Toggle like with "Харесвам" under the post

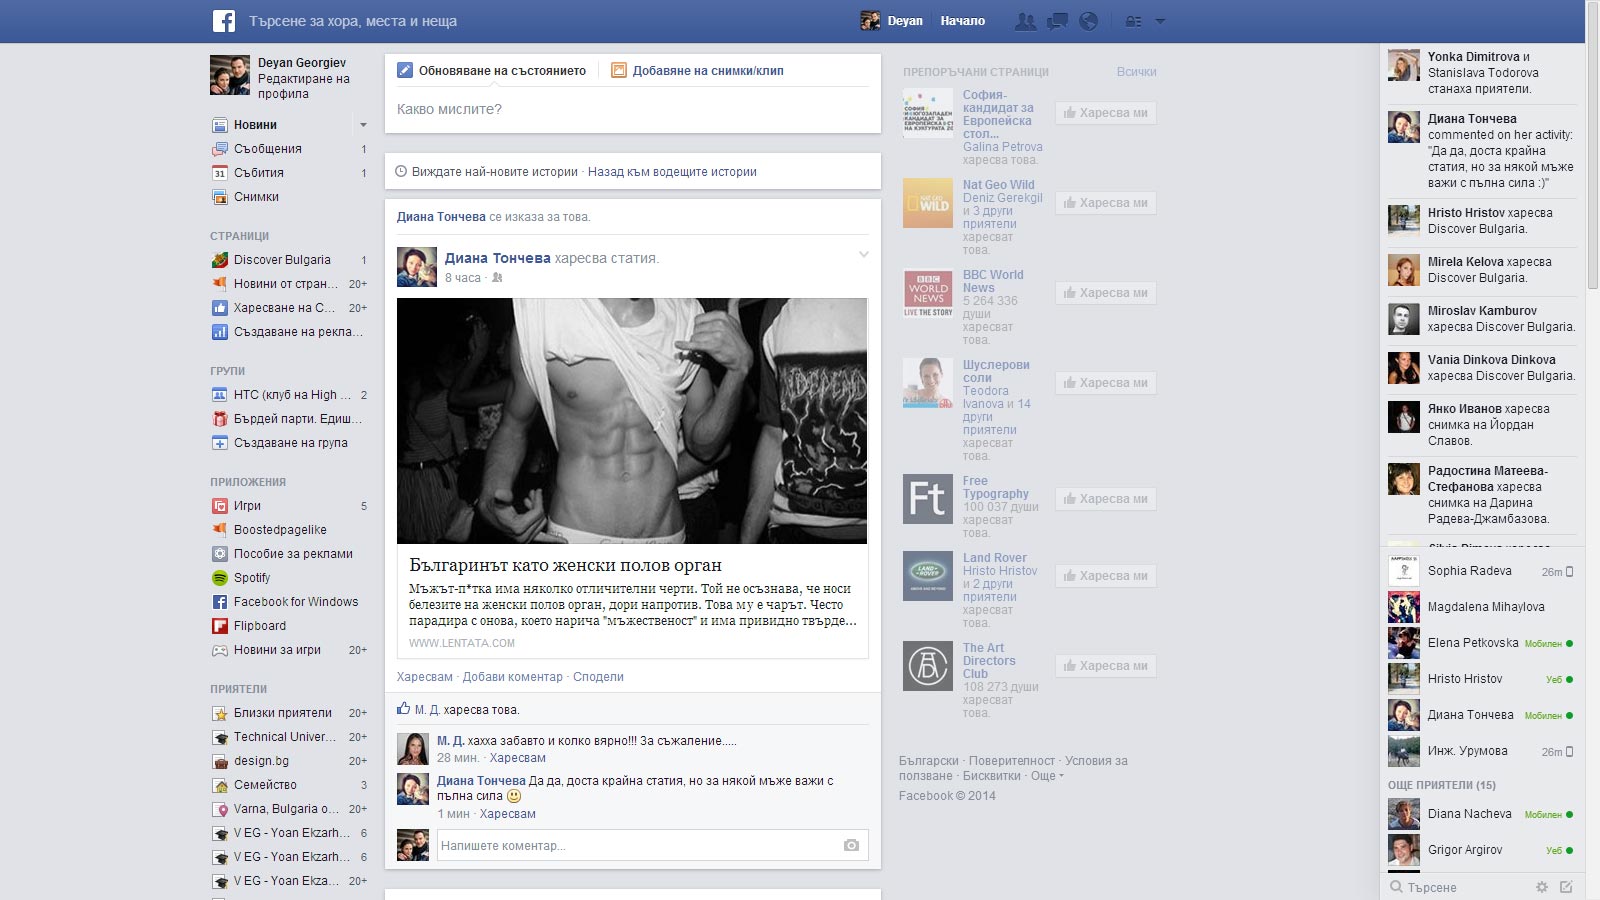click(424, 677)
